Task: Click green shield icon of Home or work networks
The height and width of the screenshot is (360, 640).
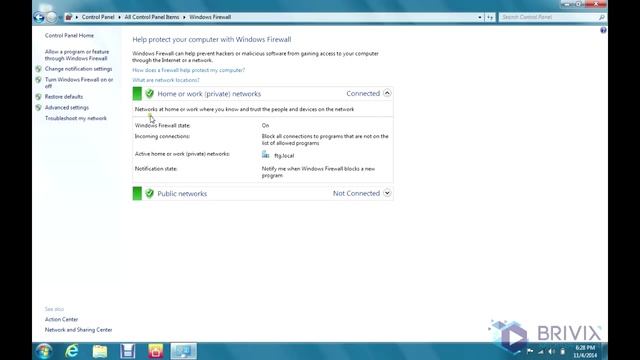Action: point(149,93)
